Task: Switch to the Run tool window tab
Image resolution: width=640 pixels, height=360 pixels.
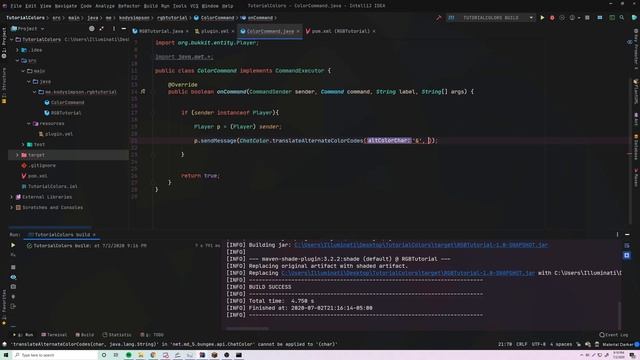Action: (24, 335)
